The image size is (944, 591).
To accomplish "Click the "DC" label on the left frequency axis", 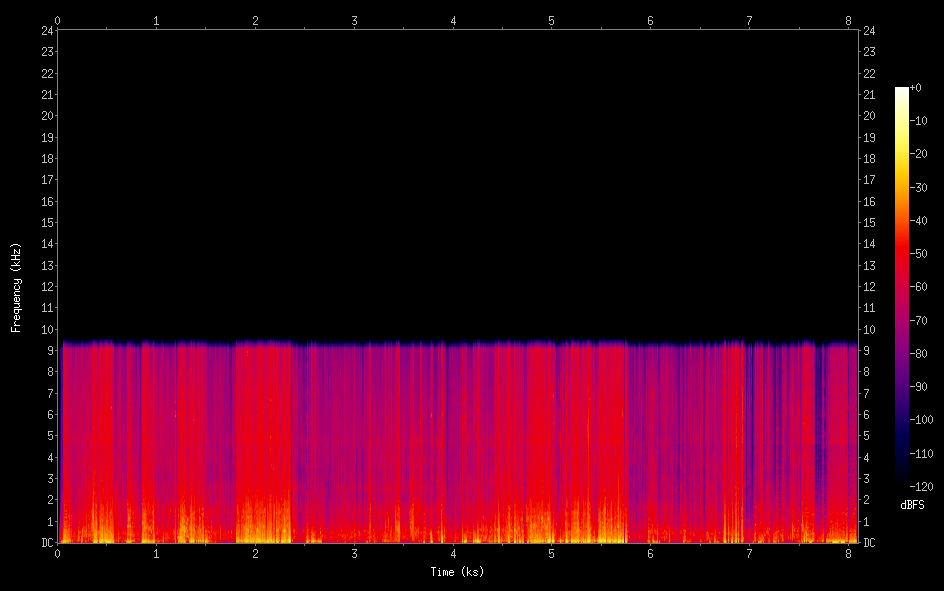I will click(x=46, y=543).
